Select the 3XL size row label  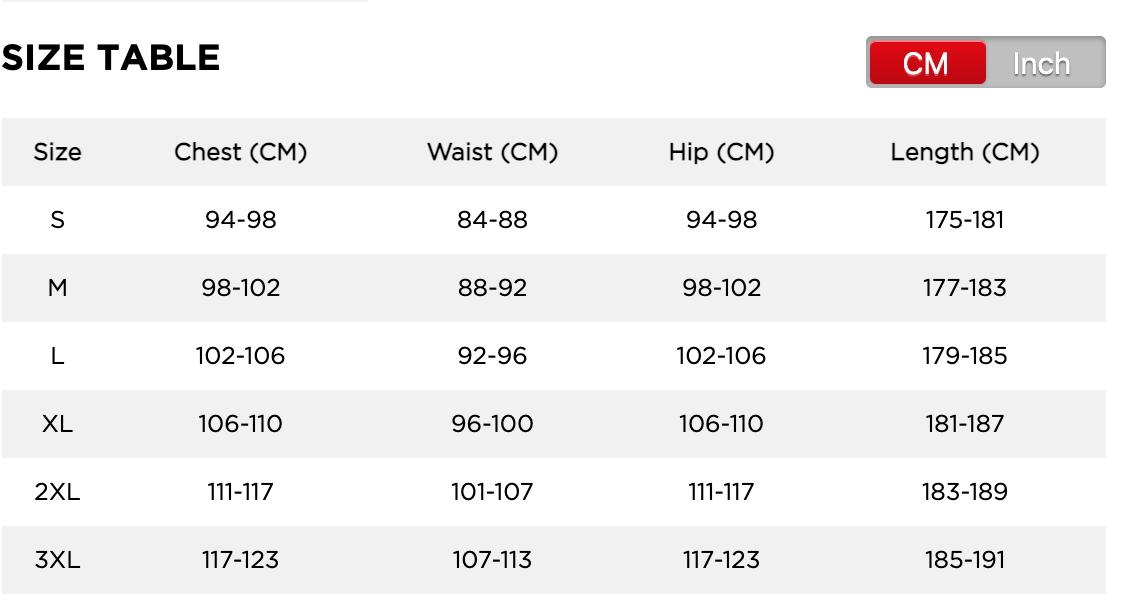(57, 560)
